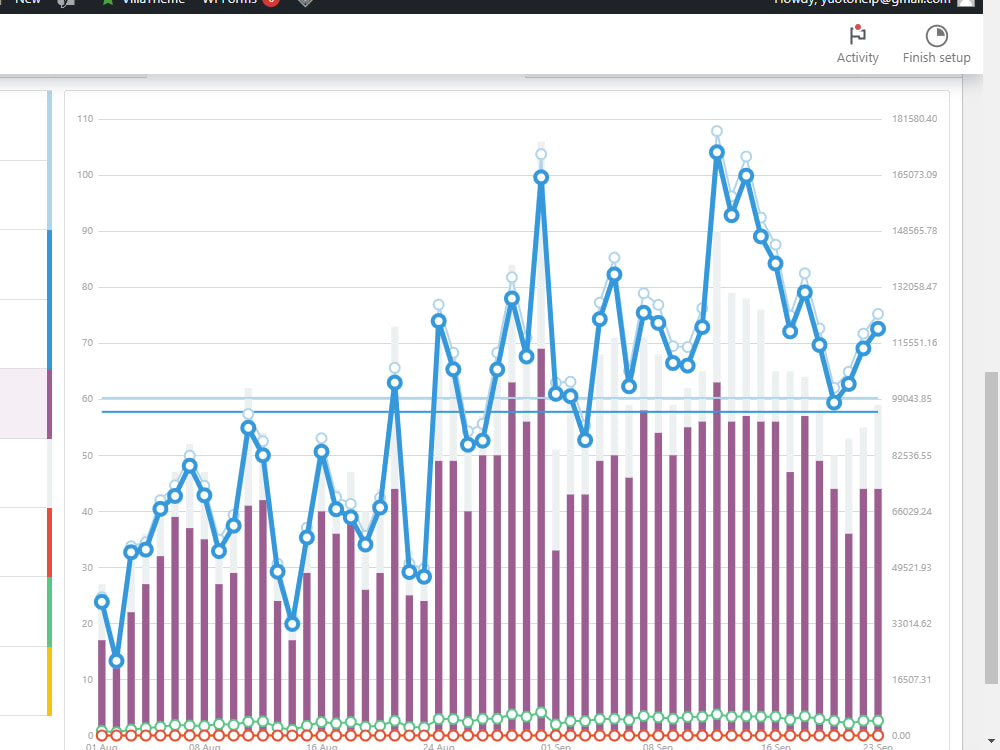Click the right axis value 16507.31
The width and height of the screenshot is (1000, 750).
pyautogui.click(x=912, y=680)
